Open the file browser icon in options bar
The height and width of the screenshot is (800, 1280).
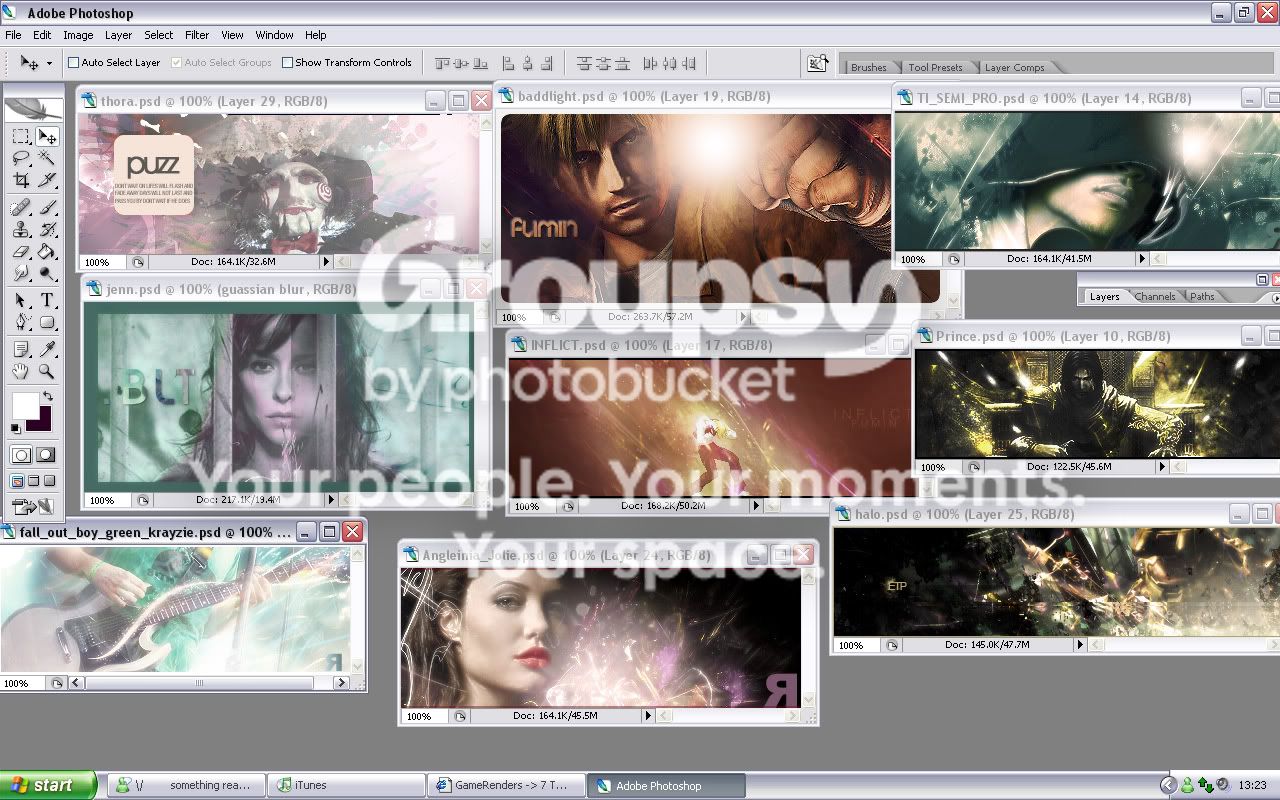pos(818,63)
